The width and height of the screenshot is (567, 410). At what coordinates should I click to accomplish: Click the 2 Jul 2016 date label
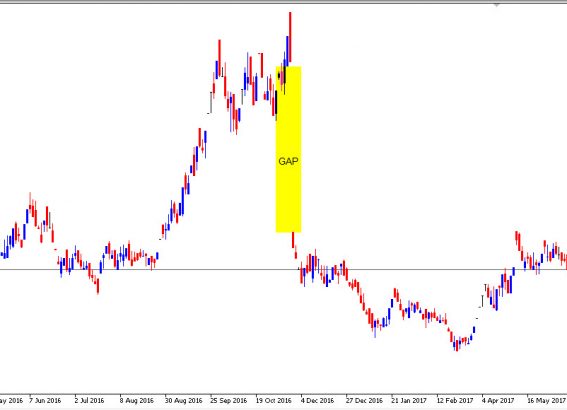(x=89, y=401)
